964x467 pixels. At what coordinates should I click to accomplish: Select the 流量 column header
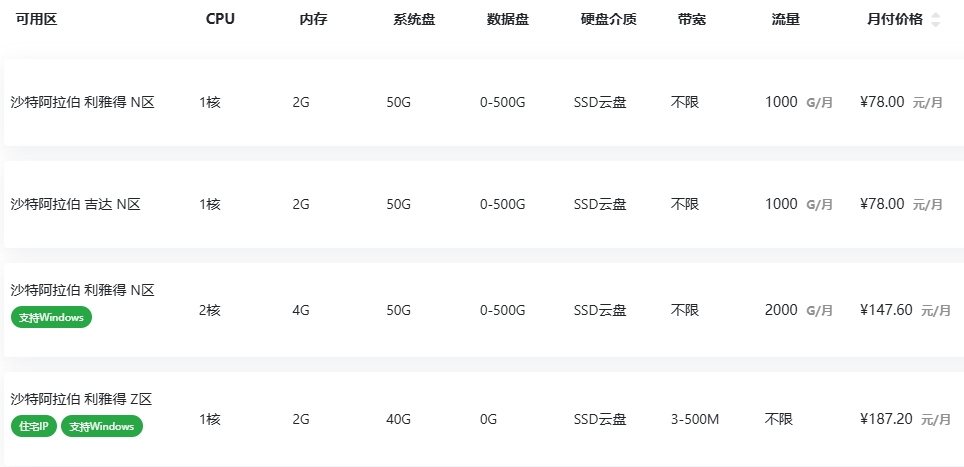click(785, 19)
